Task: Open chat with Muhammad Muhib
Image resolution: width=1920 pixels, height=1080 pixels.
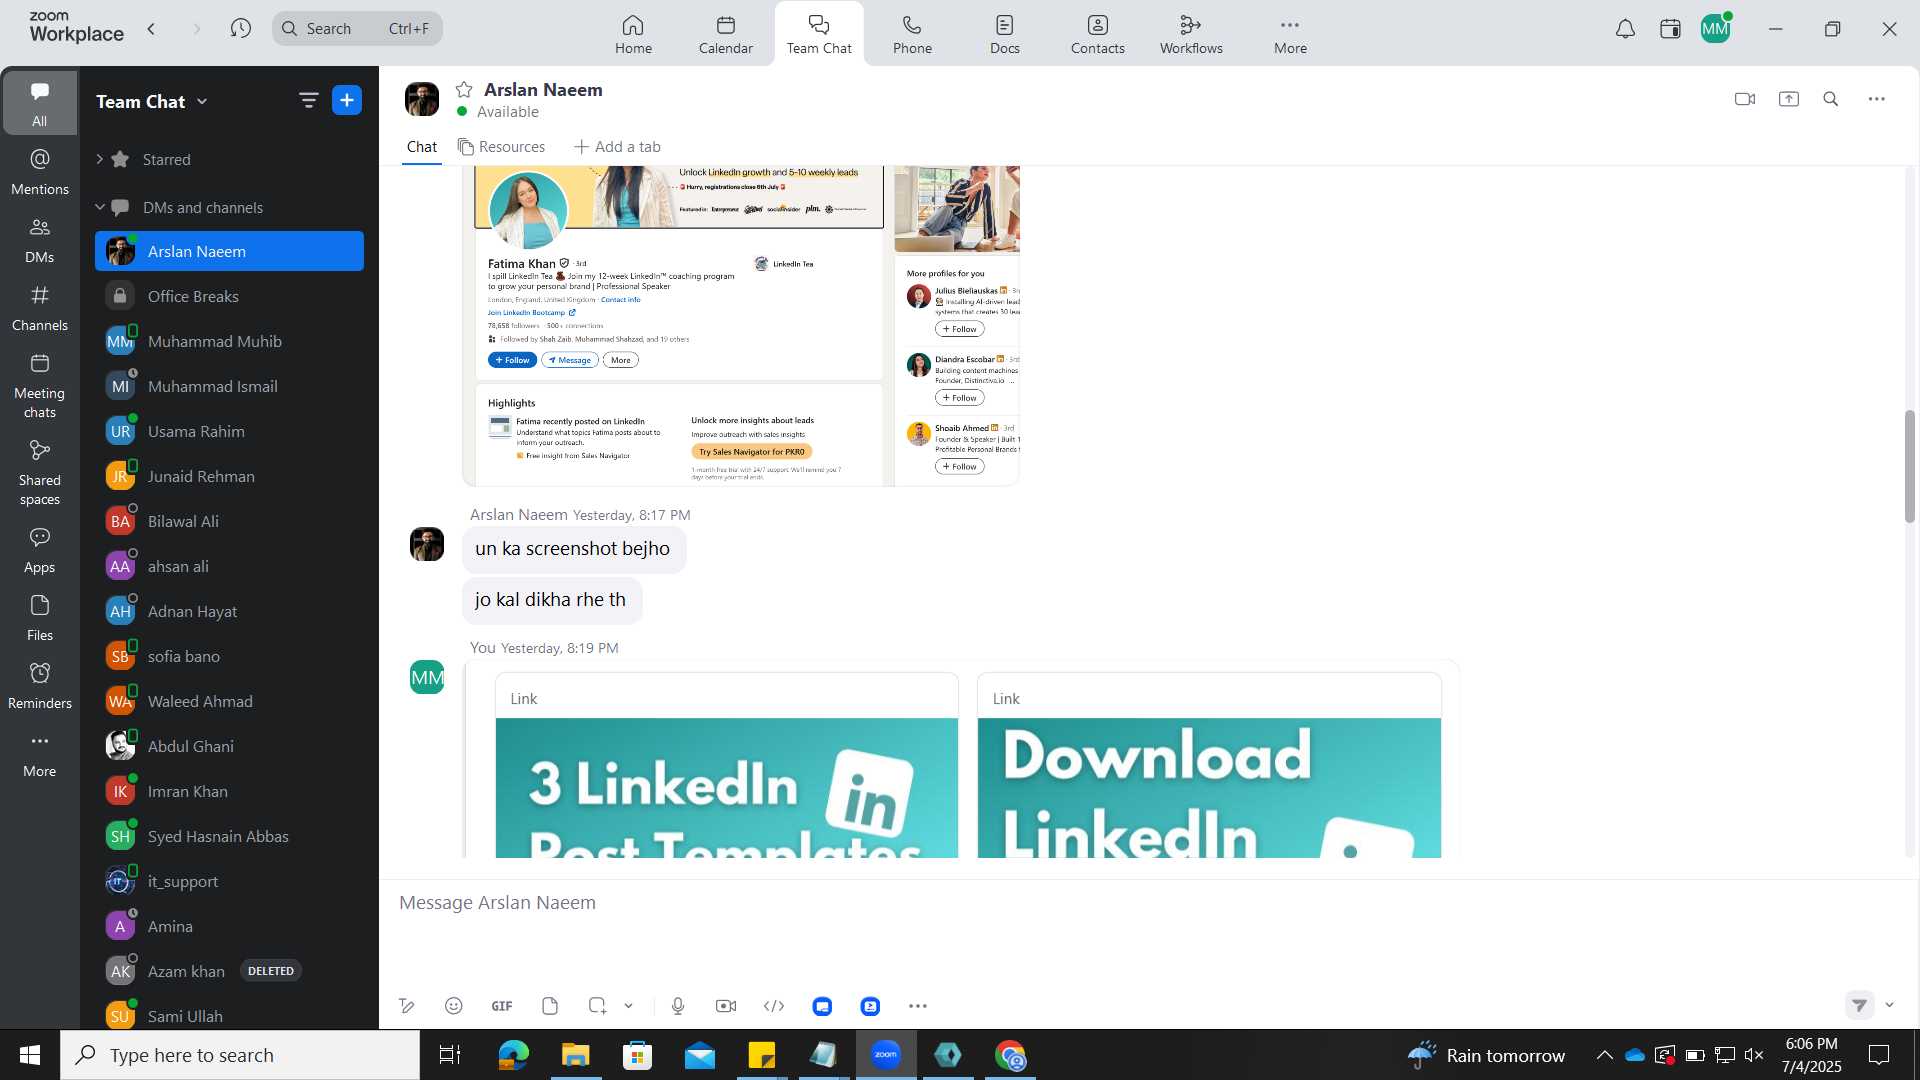Action: click(x=229, y=341)
